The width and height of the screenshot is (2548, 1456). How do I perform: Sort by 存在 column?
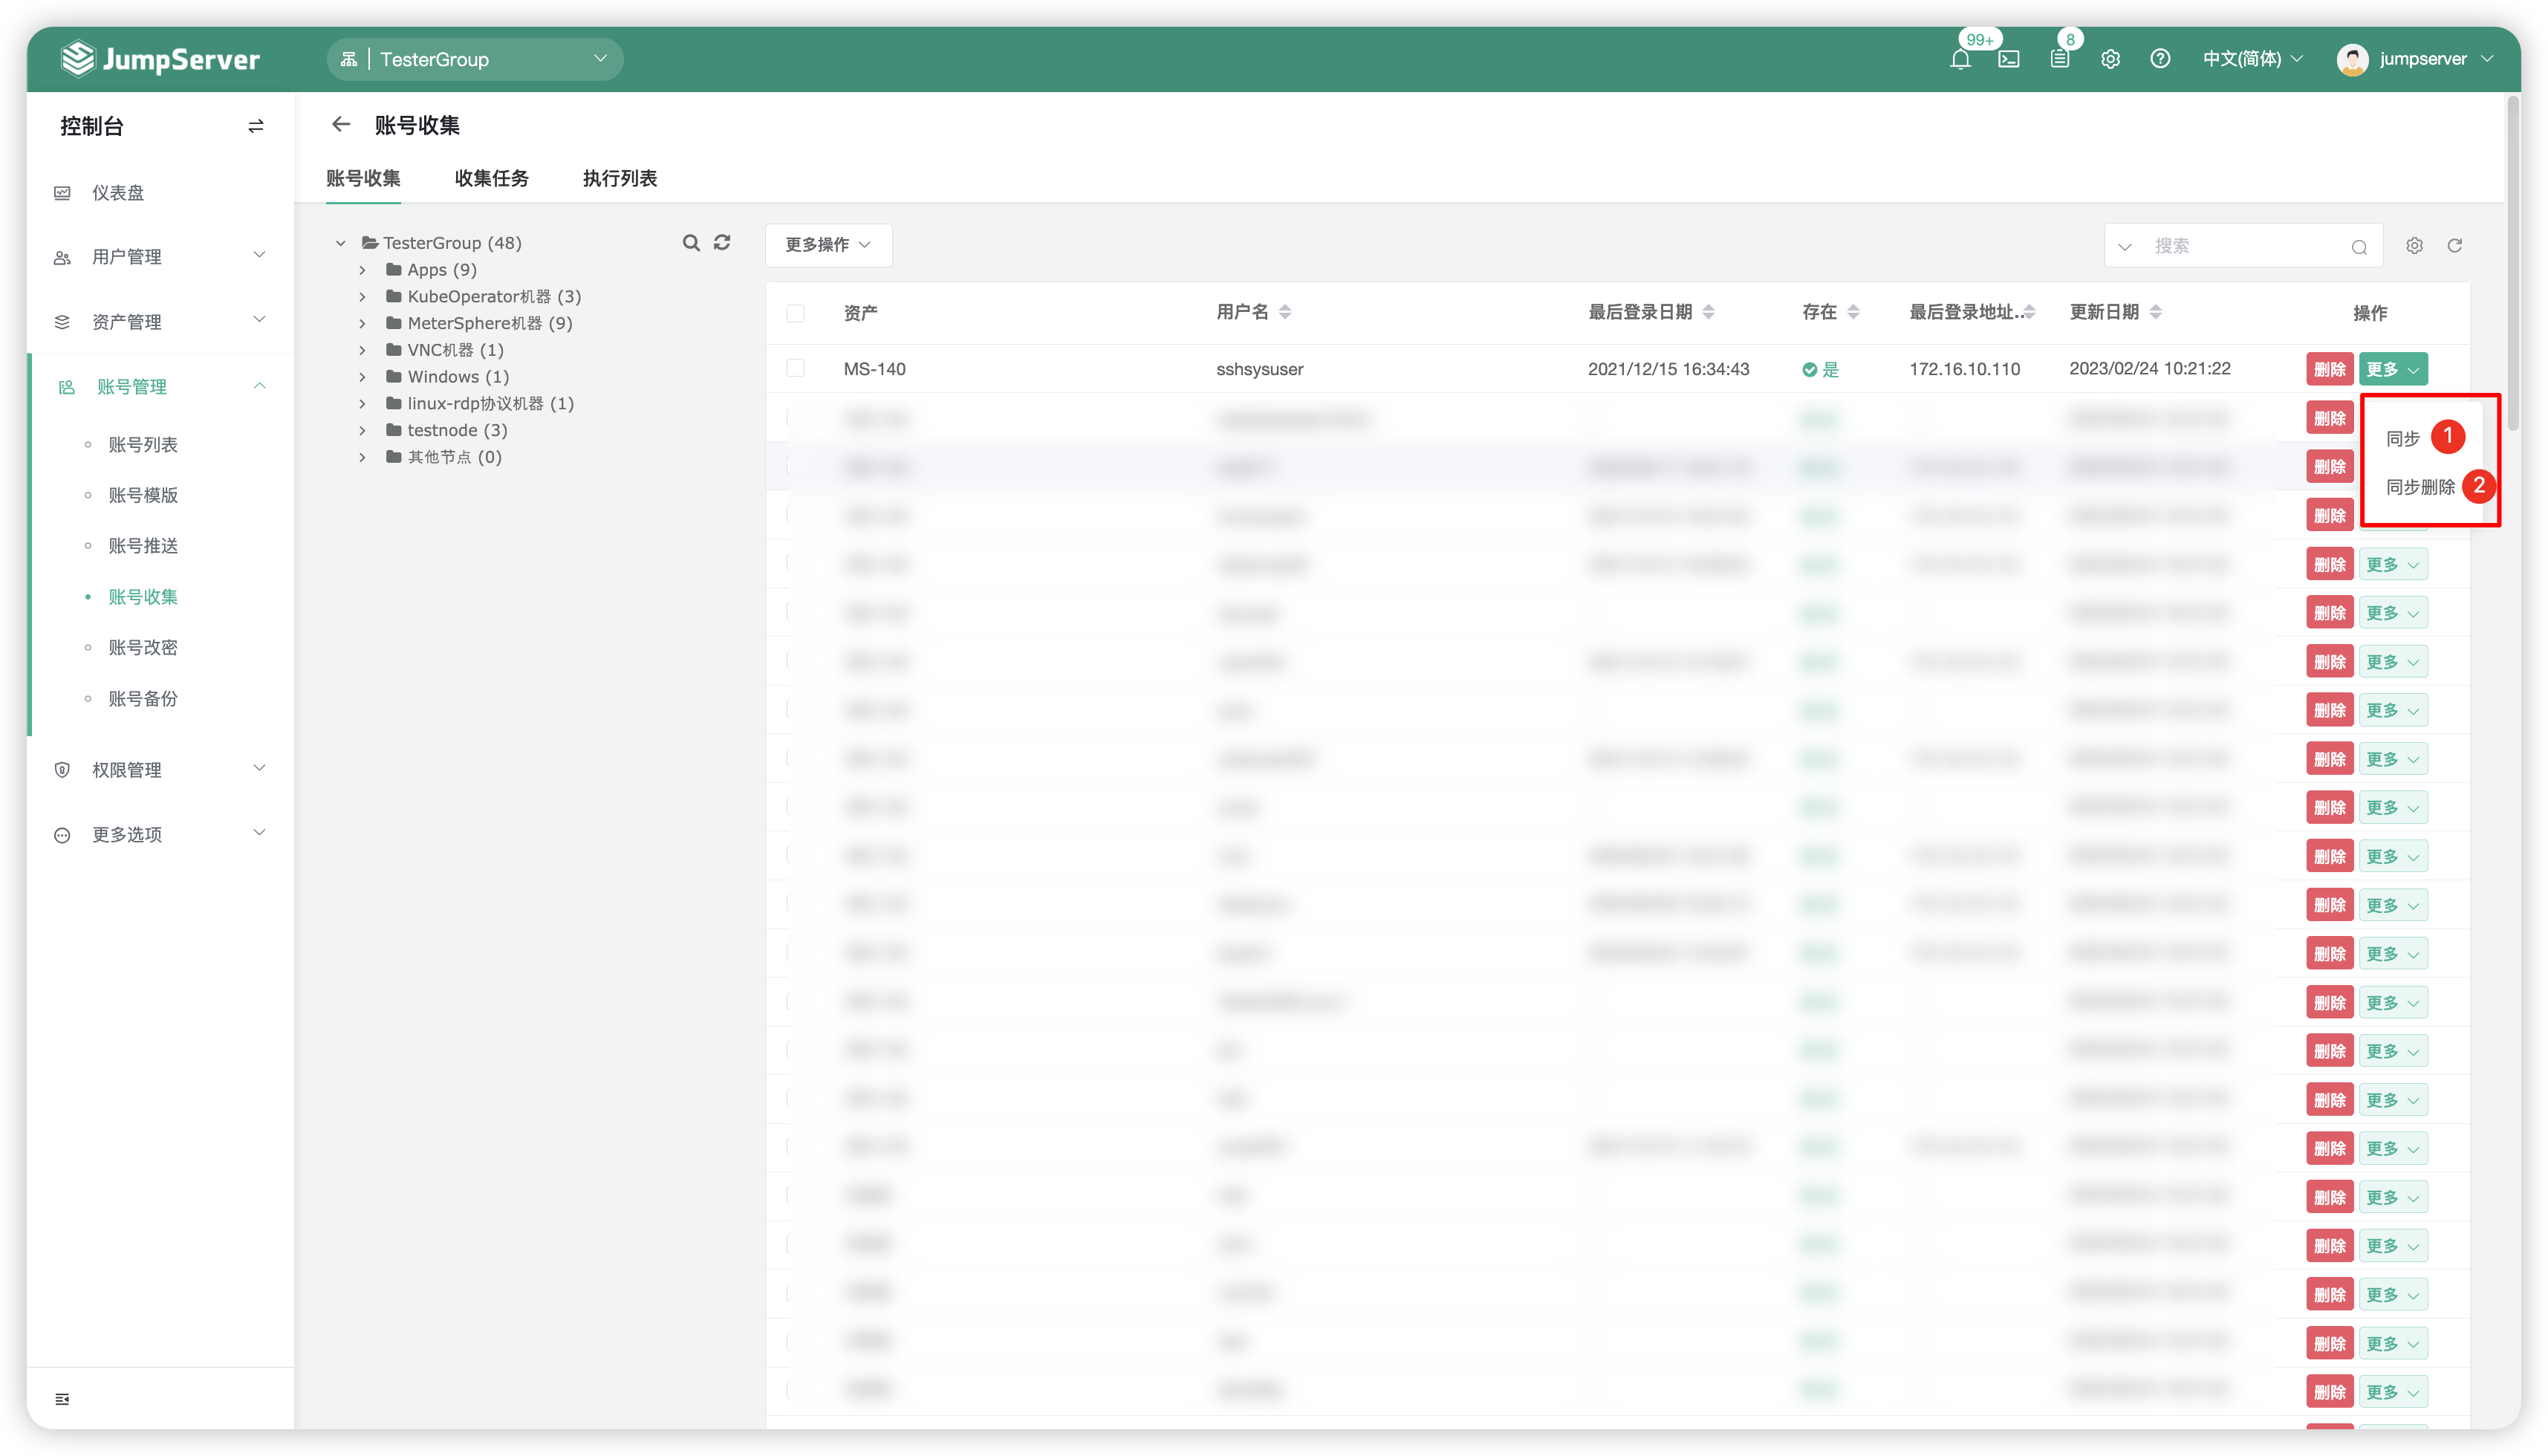tap(1853, 312)
